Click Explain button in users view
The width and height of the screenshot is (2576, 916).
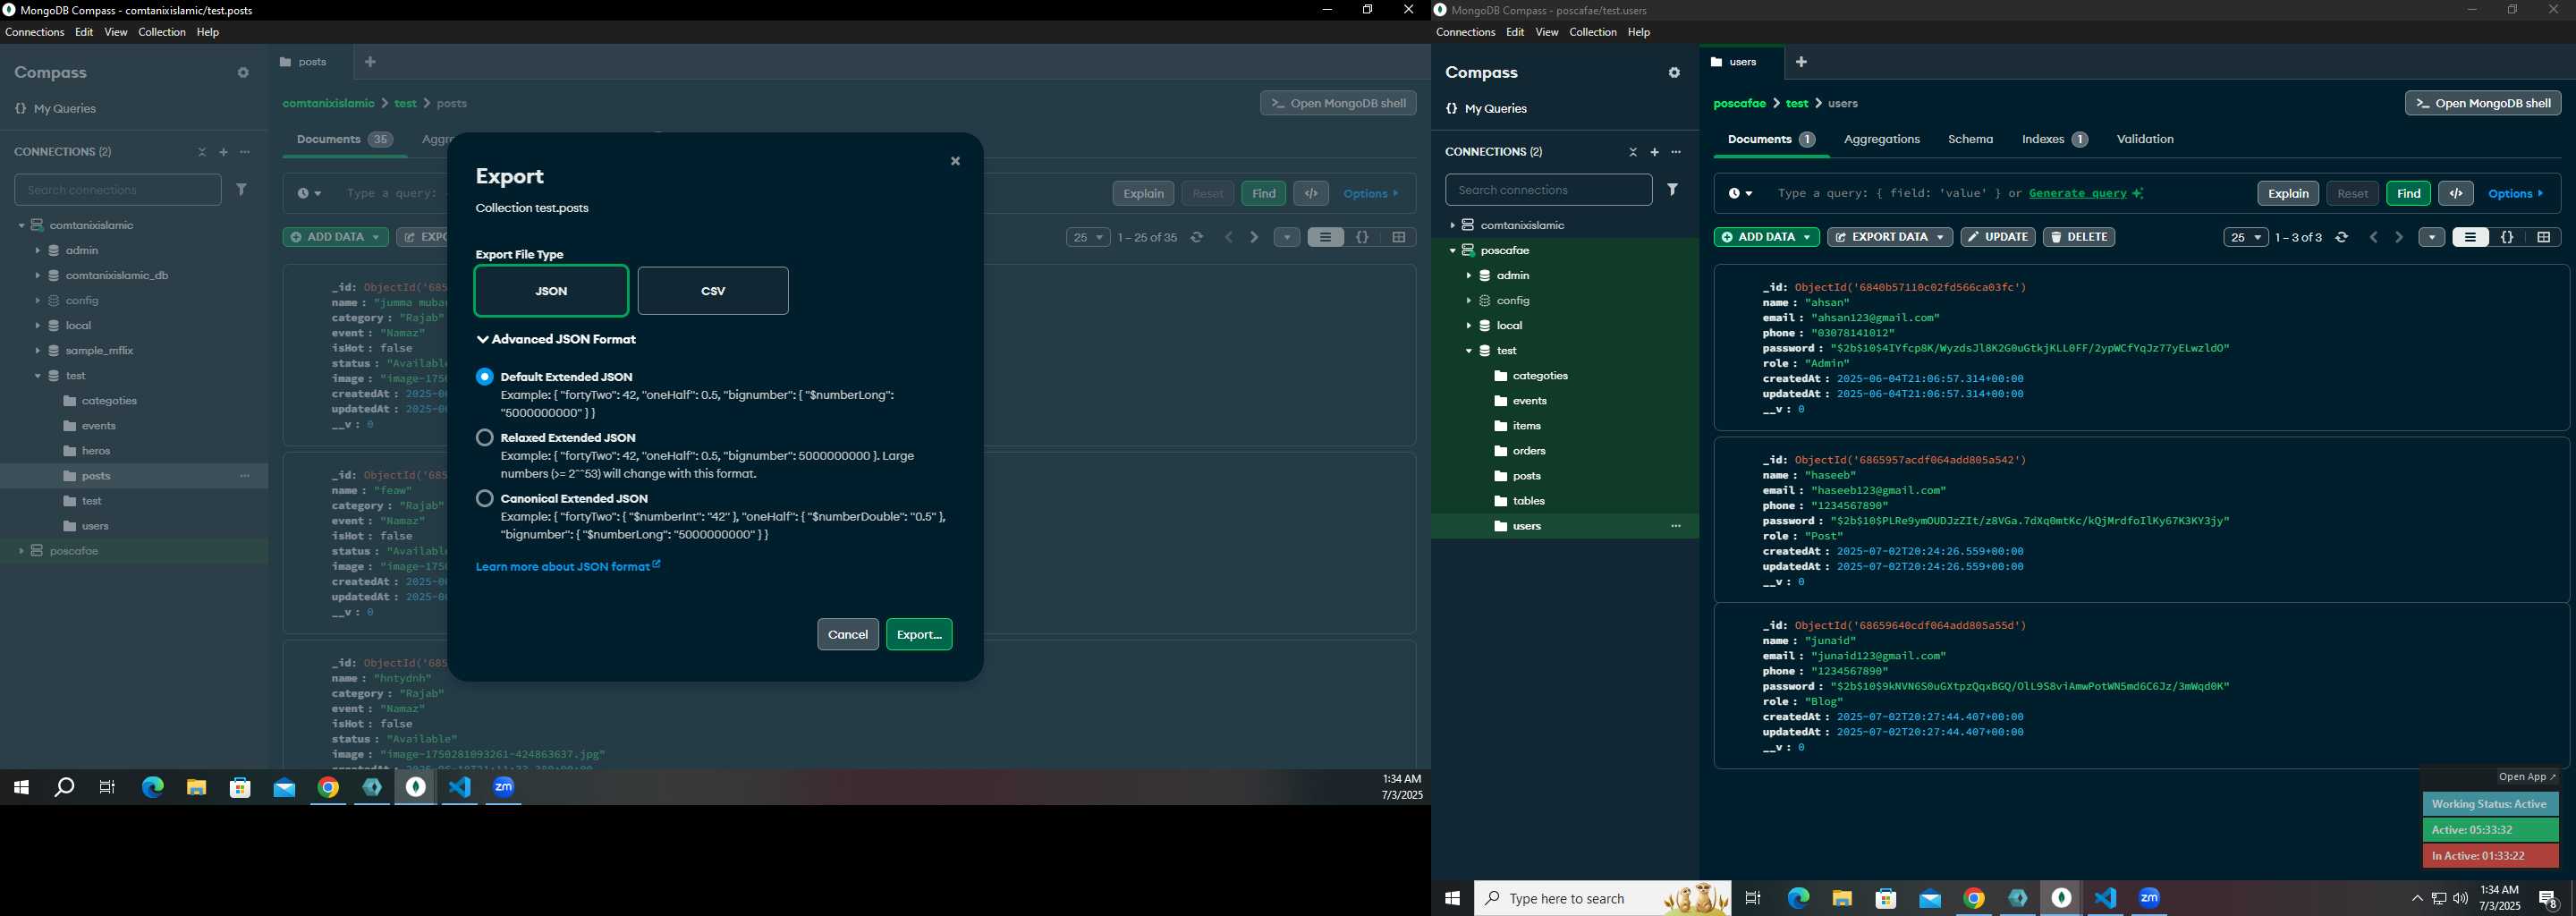pyautogui.click(x=2287, y=194)
